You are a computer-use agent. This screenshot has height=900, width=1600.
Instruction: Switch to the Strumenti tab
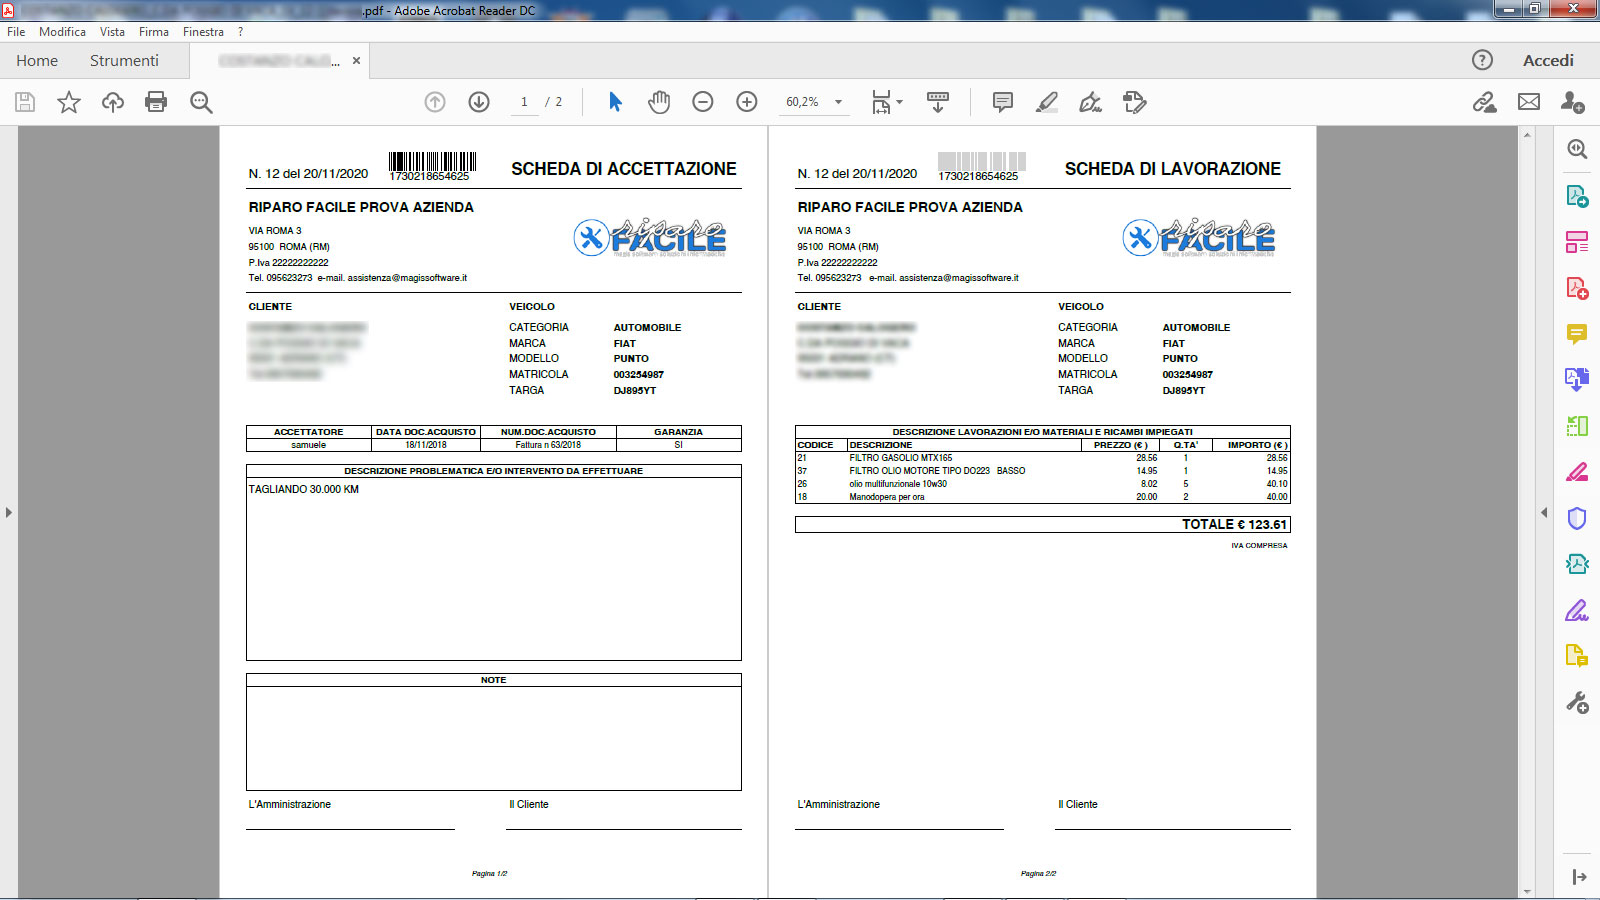(x=124, y=61)
